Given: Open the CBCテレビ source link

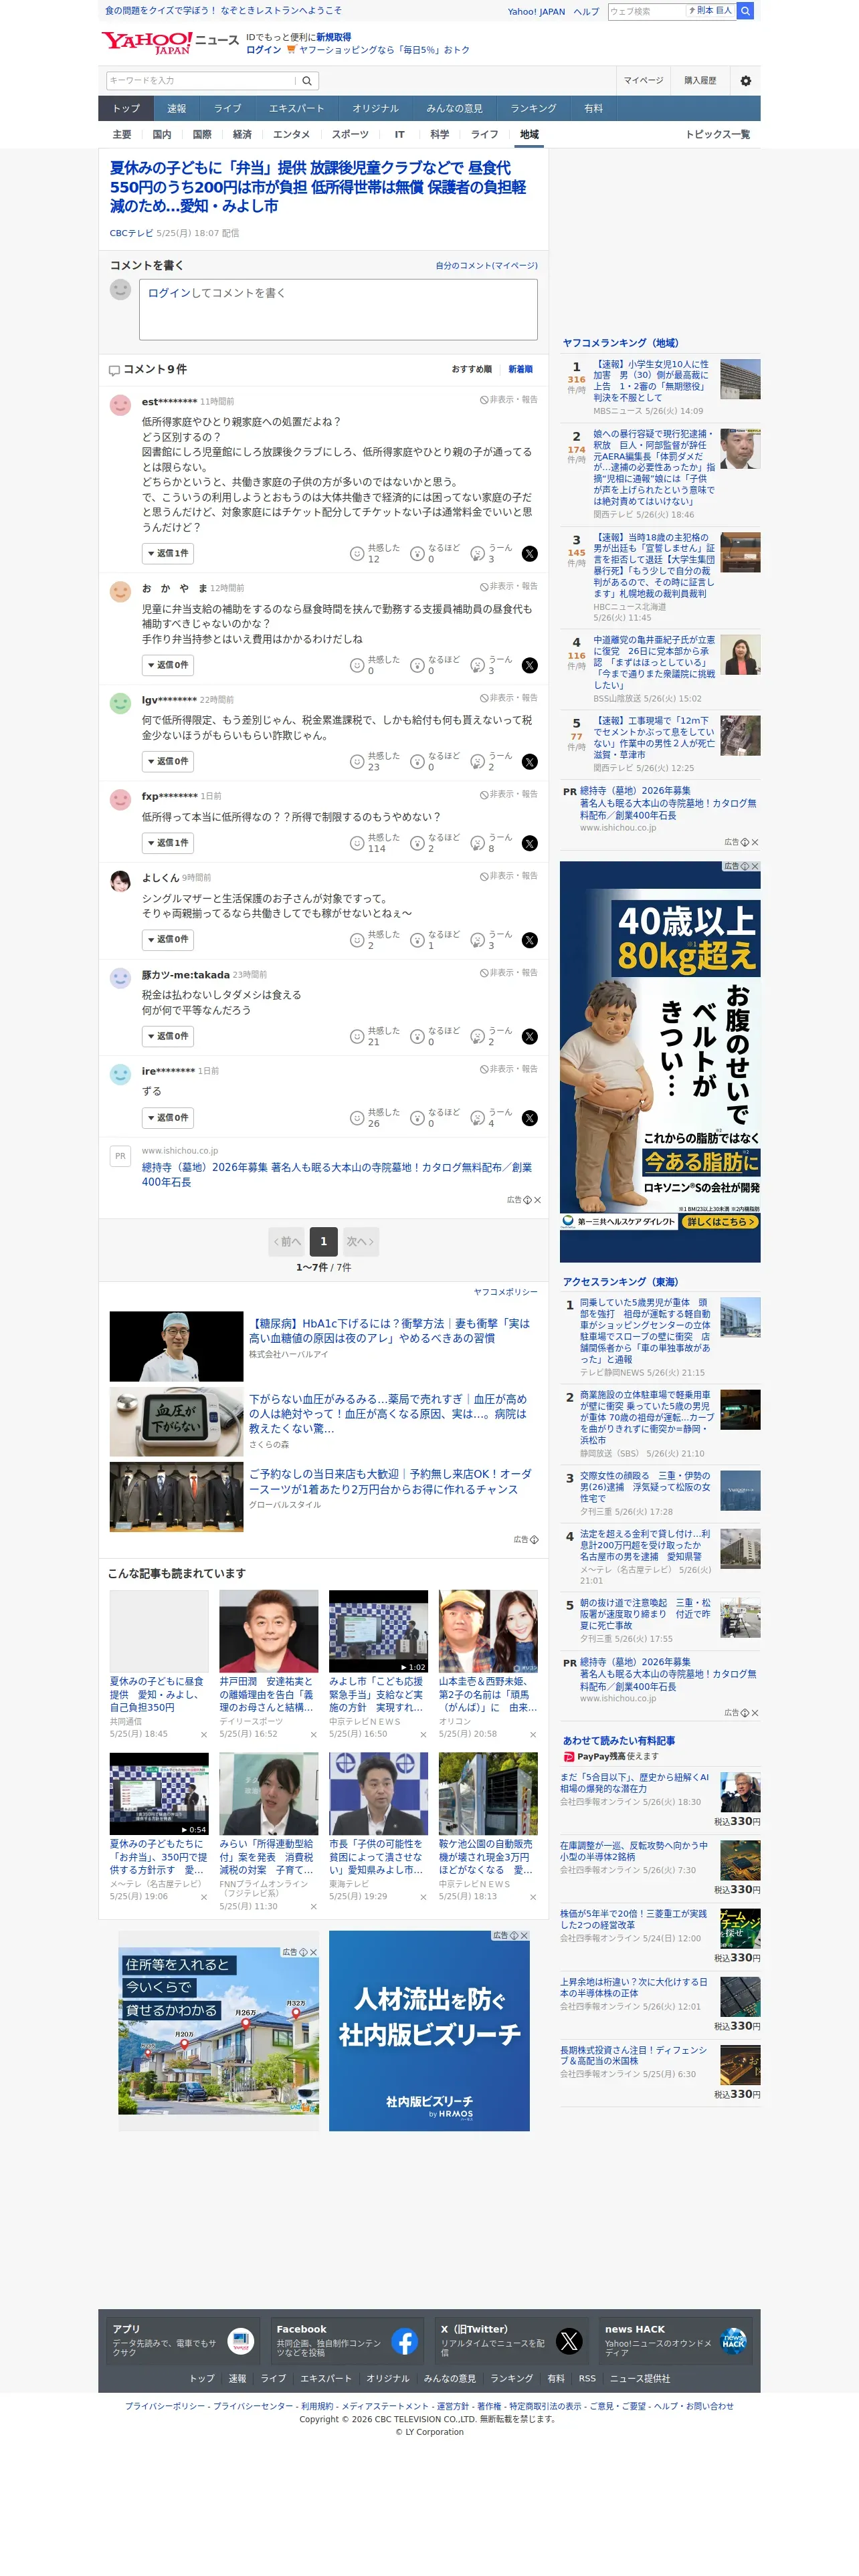Looking at the screenshot, I should 131,234.
